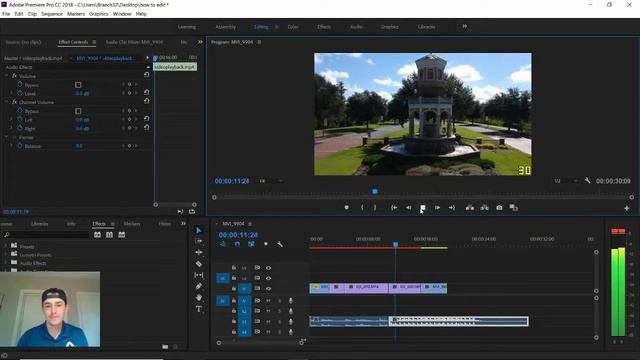This screenshot has width=640, height=360.
Task: Select the Pen tool
Action: pyautogui.click(x=199, y=287)
